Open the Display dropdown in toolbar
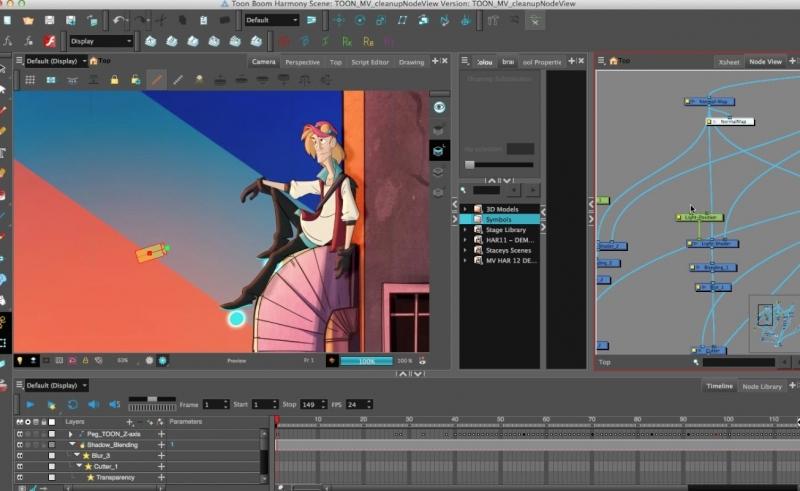This screenshot has height=491, width=800. coord(101,41)
